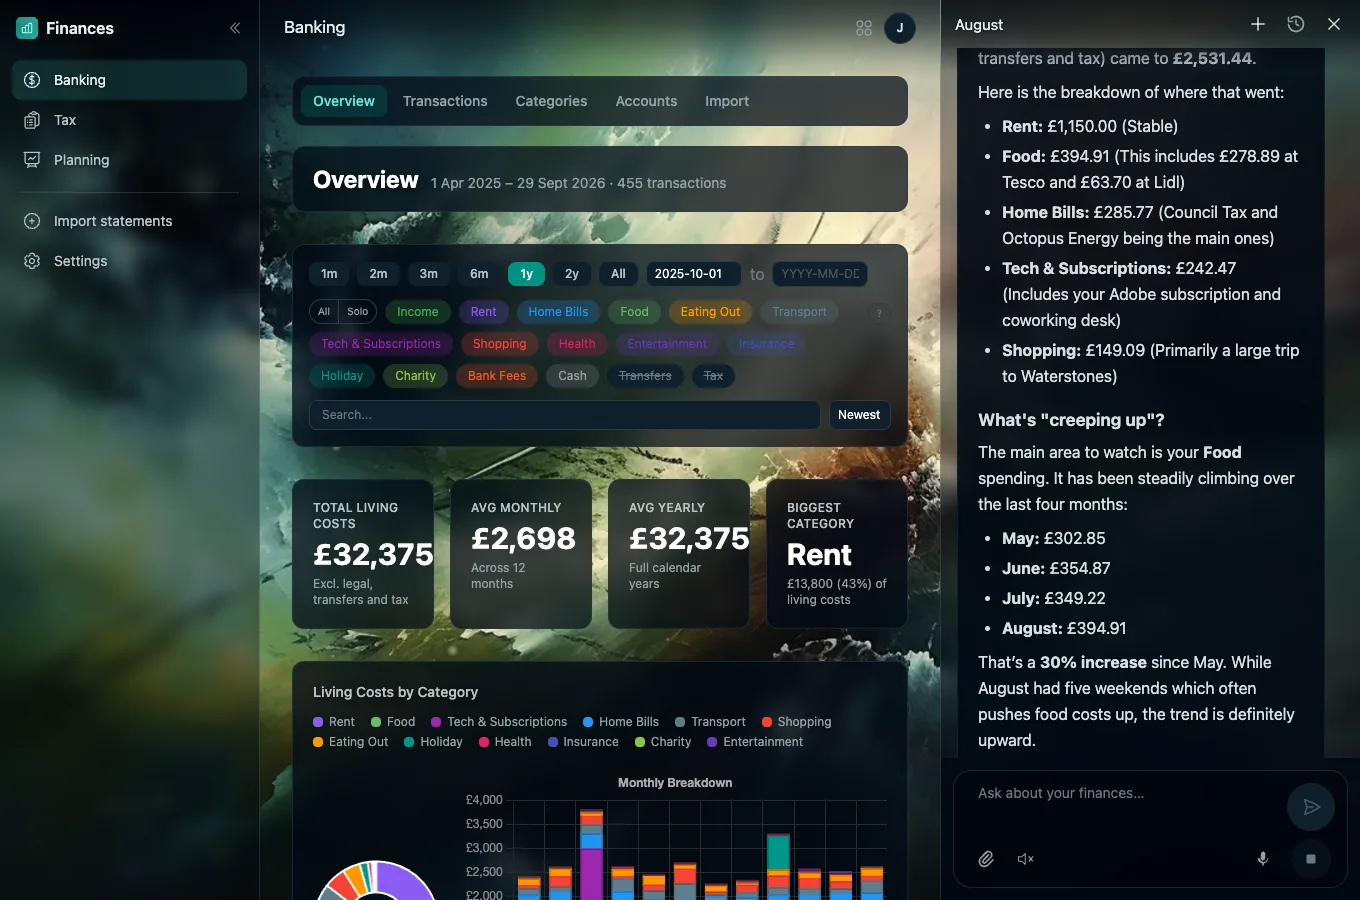Open Planning from the sidebar
The image size is (1360, 900).
click(x=129, y=160)
